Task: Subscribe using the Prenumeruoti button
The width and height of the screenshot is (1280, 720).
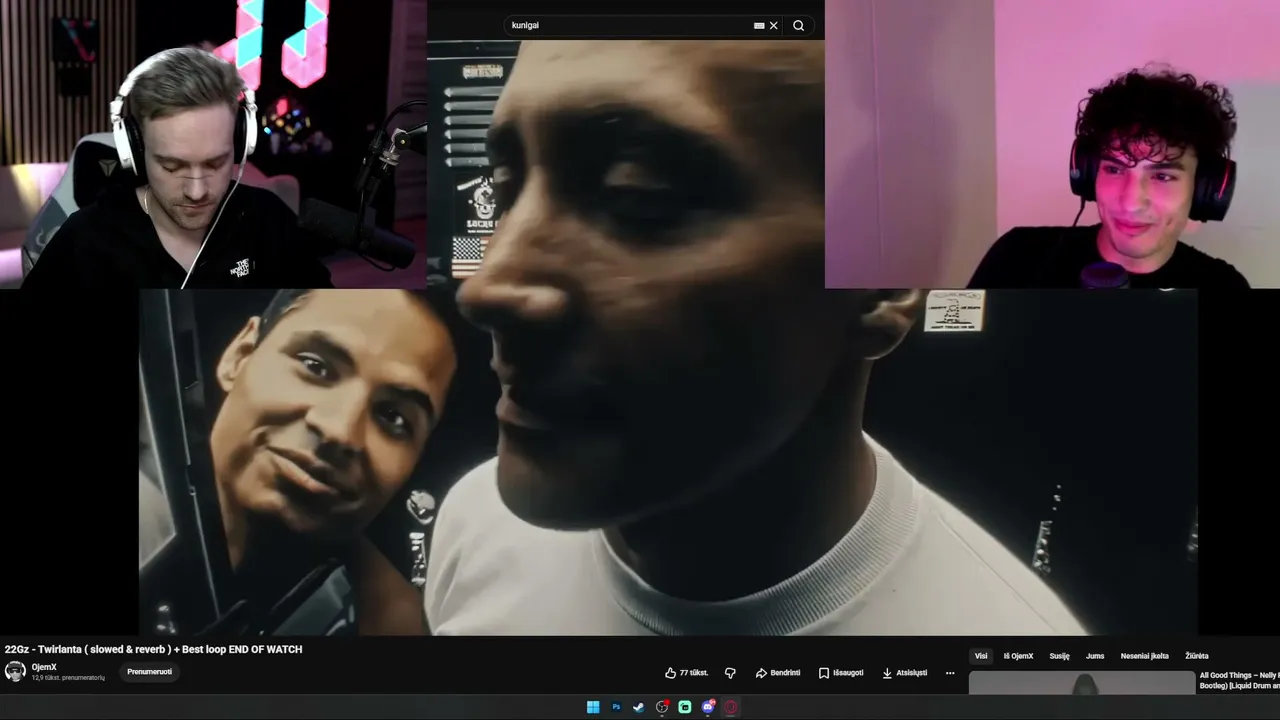Action: [149, 672]
